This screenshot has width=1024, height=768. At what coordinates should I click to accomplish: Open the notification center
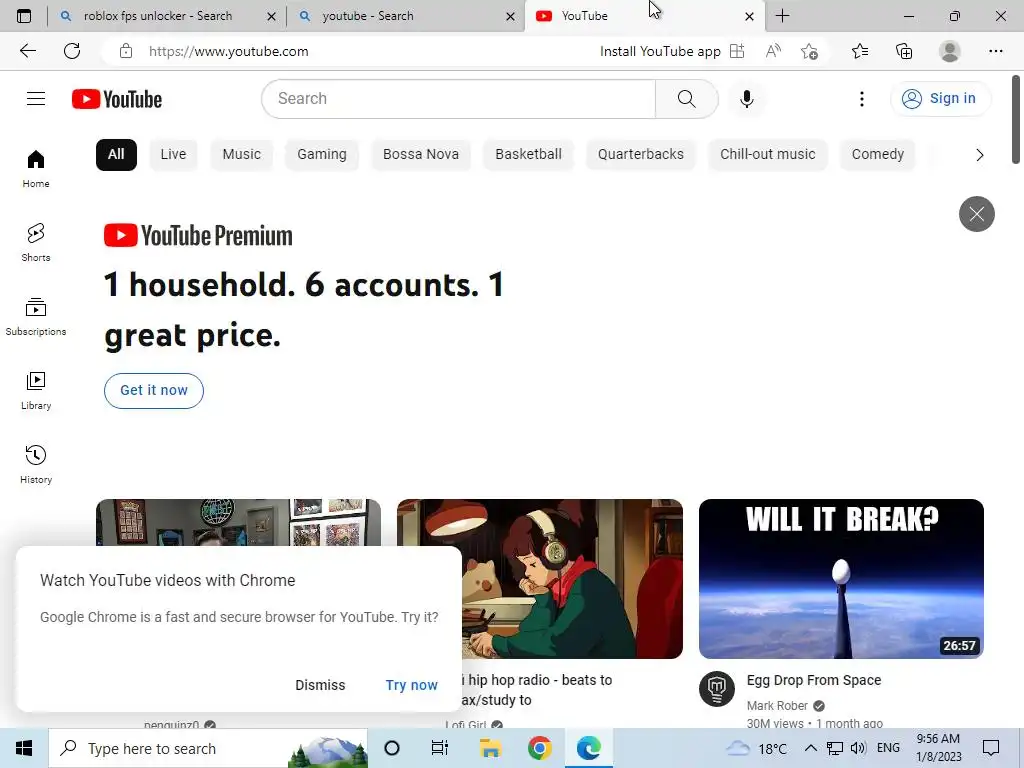pos(991,748)
